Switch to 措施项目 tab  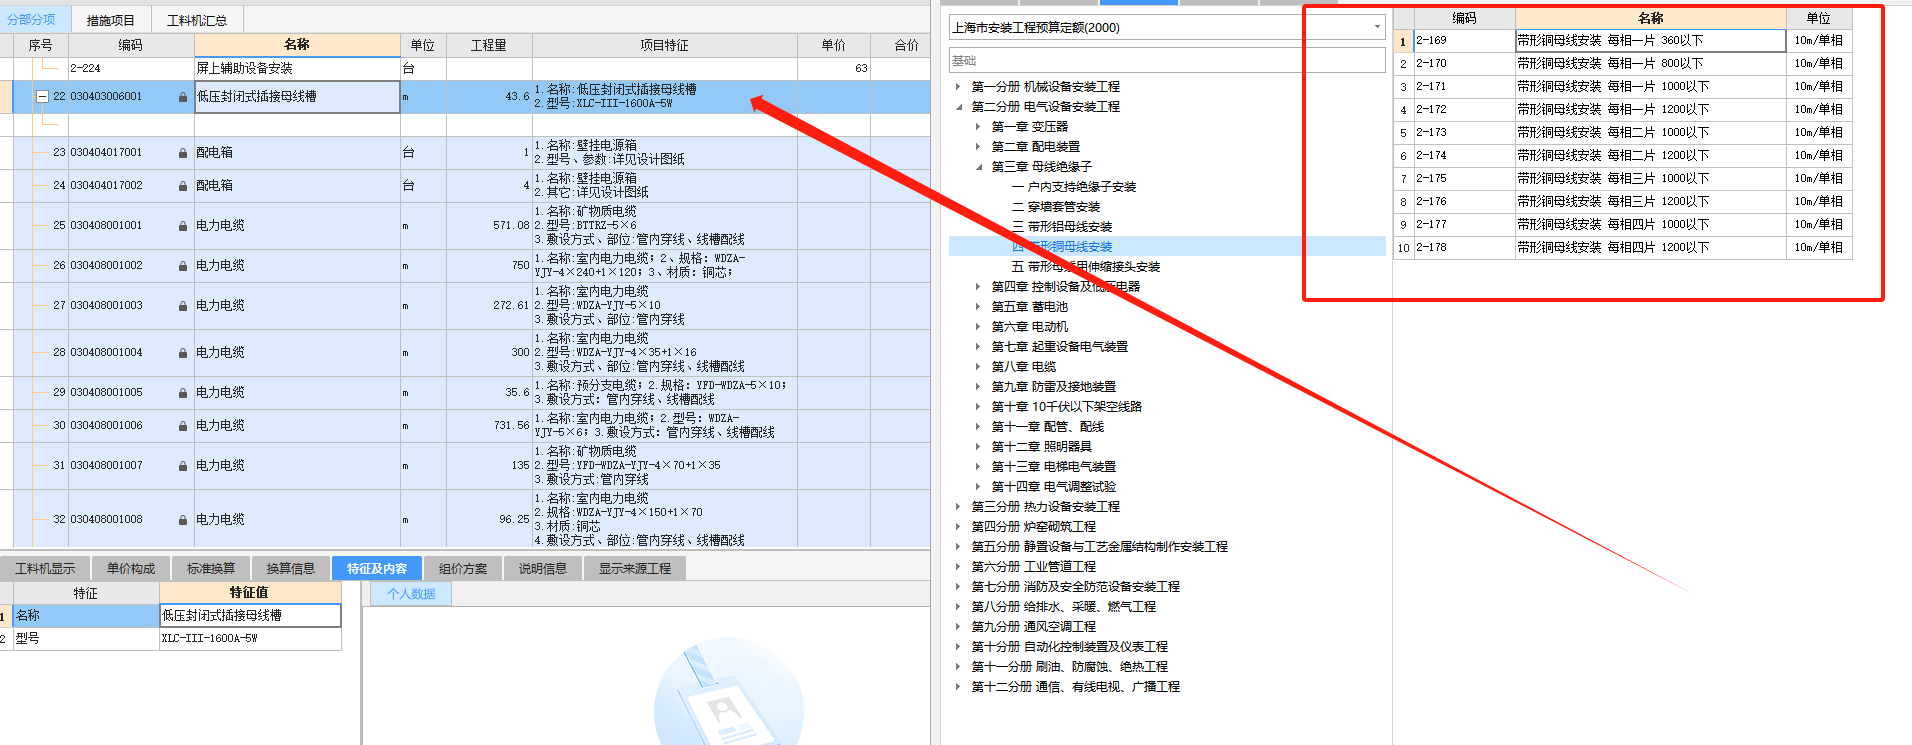pos(110,20)
